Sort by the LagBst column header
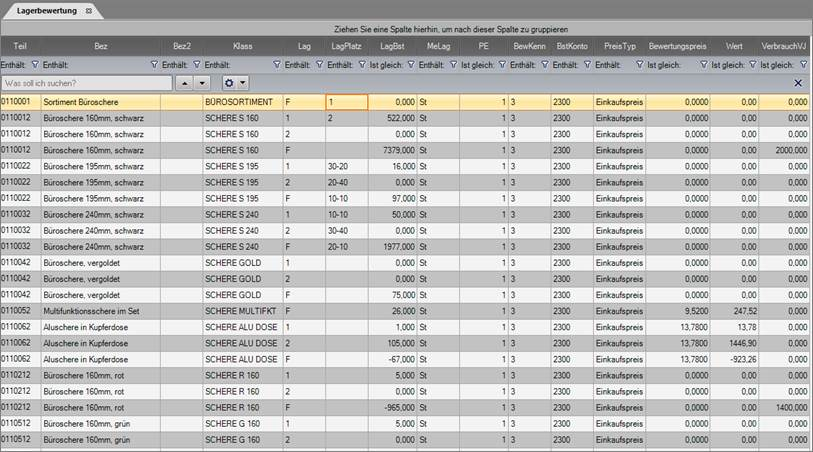 (x=392, y=46)
